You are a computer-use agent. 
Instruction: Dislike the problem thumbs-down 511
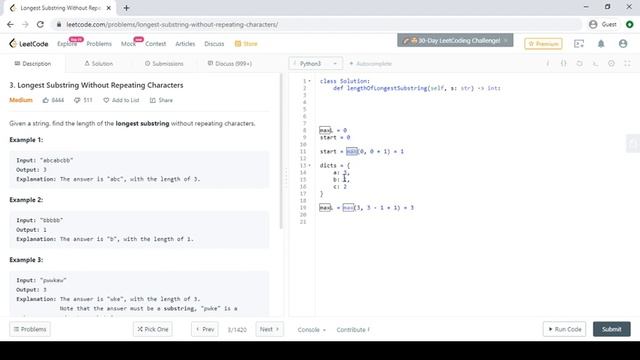(83, 100)
